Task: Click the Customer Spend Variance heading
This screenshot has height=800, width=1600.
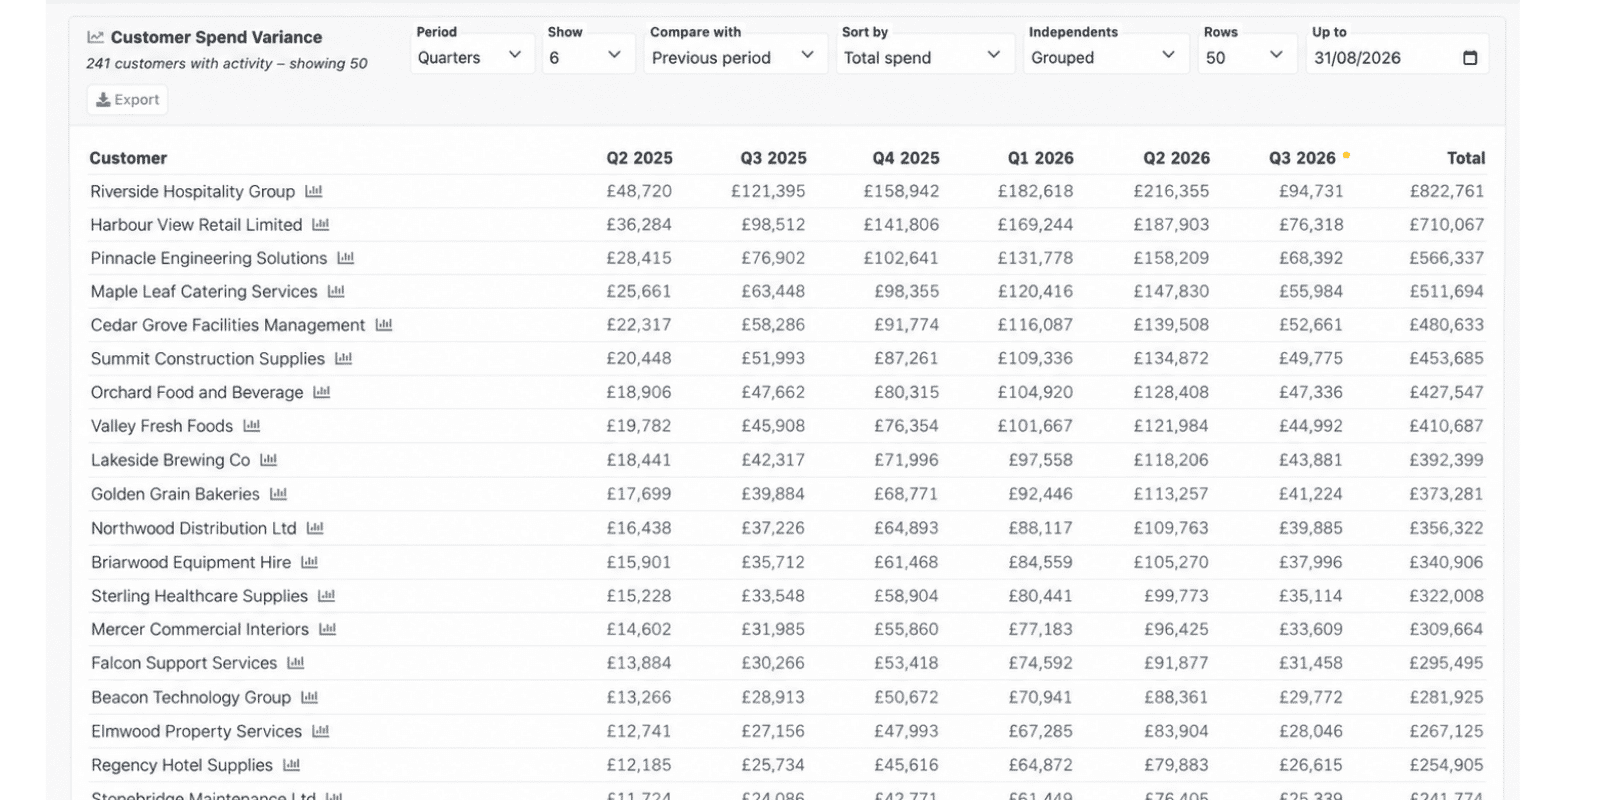Action: tap(216, 37)
